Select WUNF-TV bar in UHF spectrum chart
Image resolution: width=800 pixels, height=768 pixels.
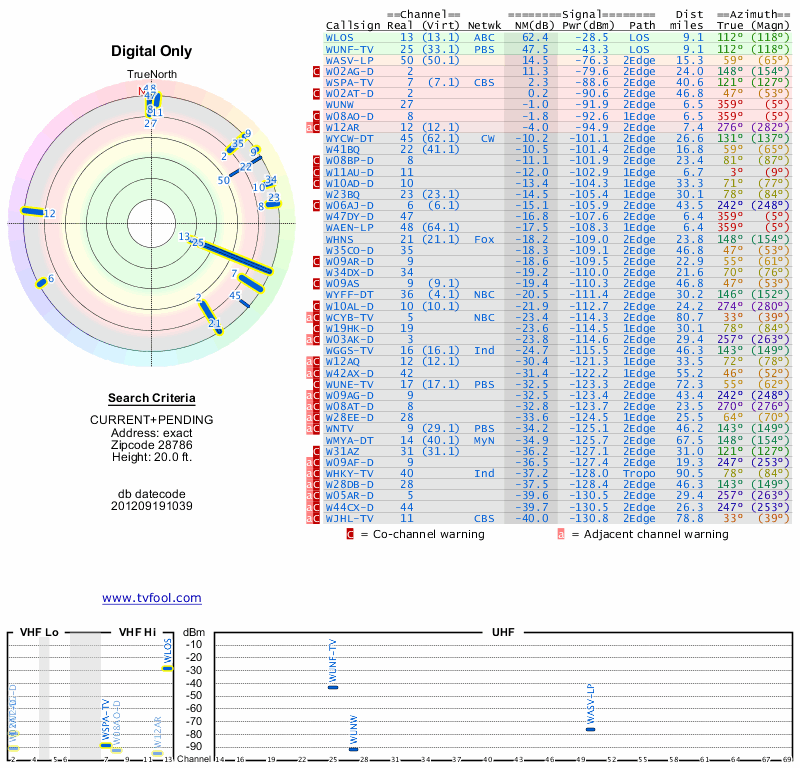tap(333, 687)
